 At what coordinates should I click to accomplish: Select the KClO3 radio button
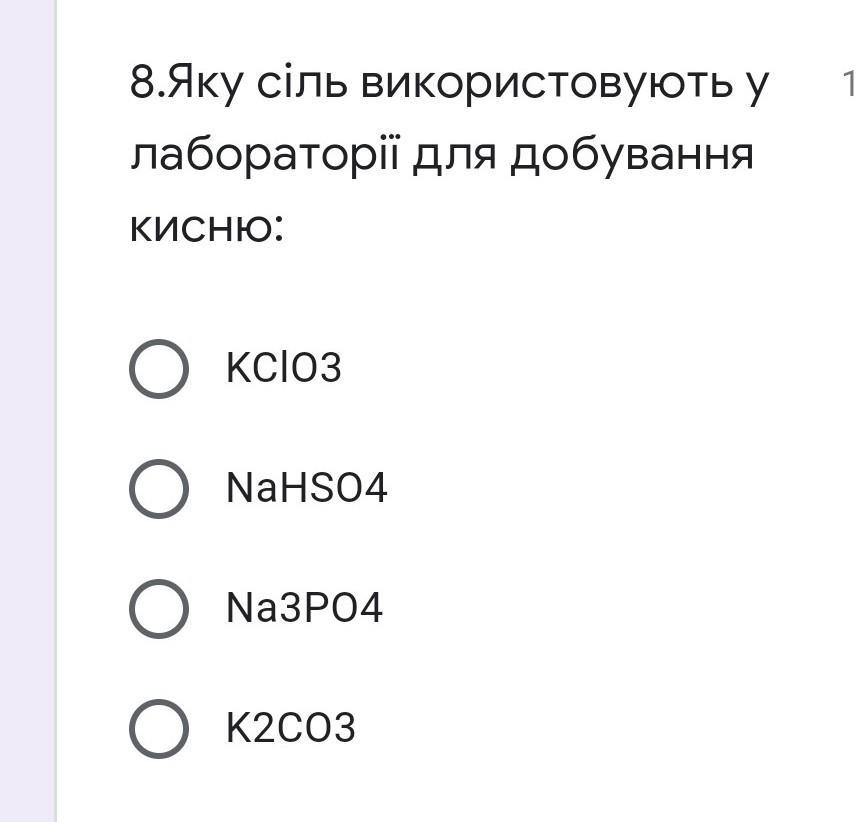tap(159, 369)
